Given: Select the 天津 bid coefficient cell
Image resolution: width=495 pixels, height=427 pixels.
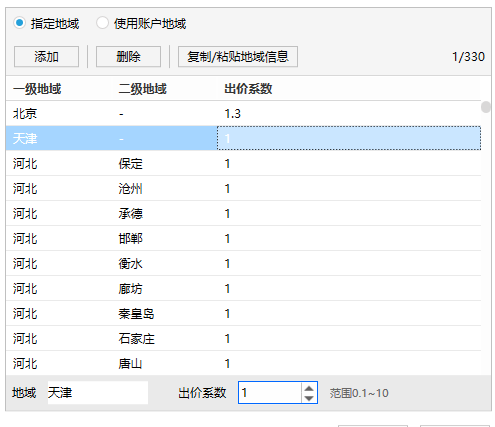Looking at the screenshot, I should point(349,138).
